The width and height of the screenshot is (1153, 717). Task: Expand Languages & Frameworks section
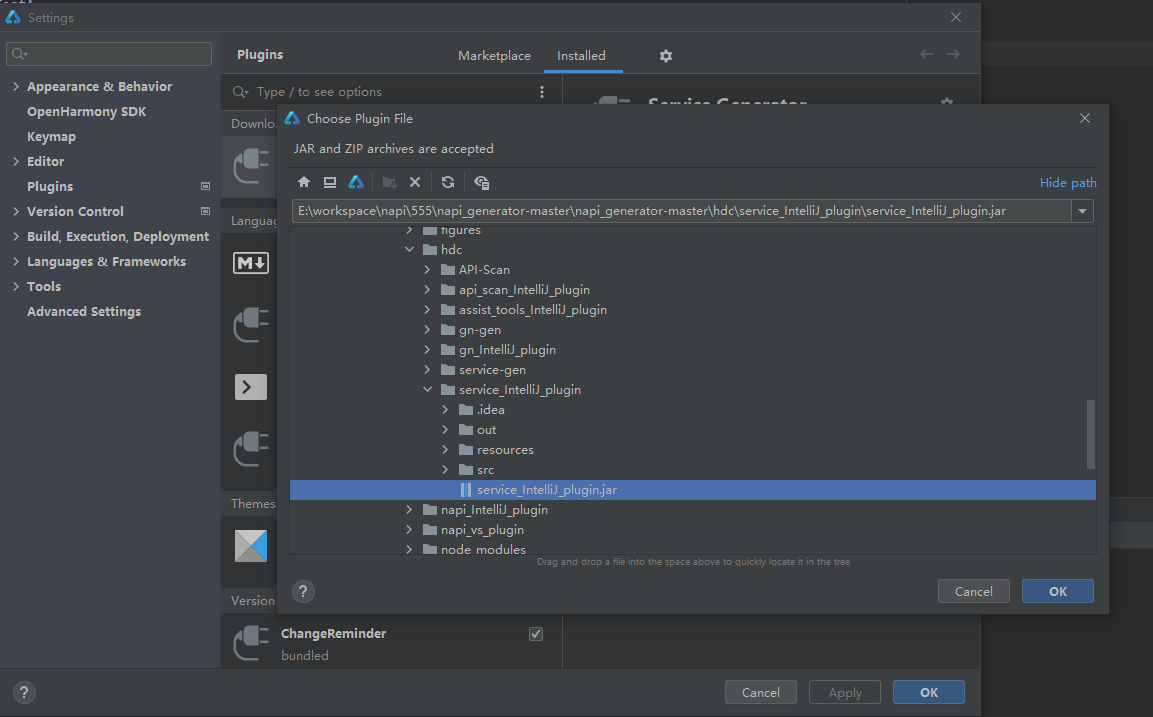[x=16, y=262]
